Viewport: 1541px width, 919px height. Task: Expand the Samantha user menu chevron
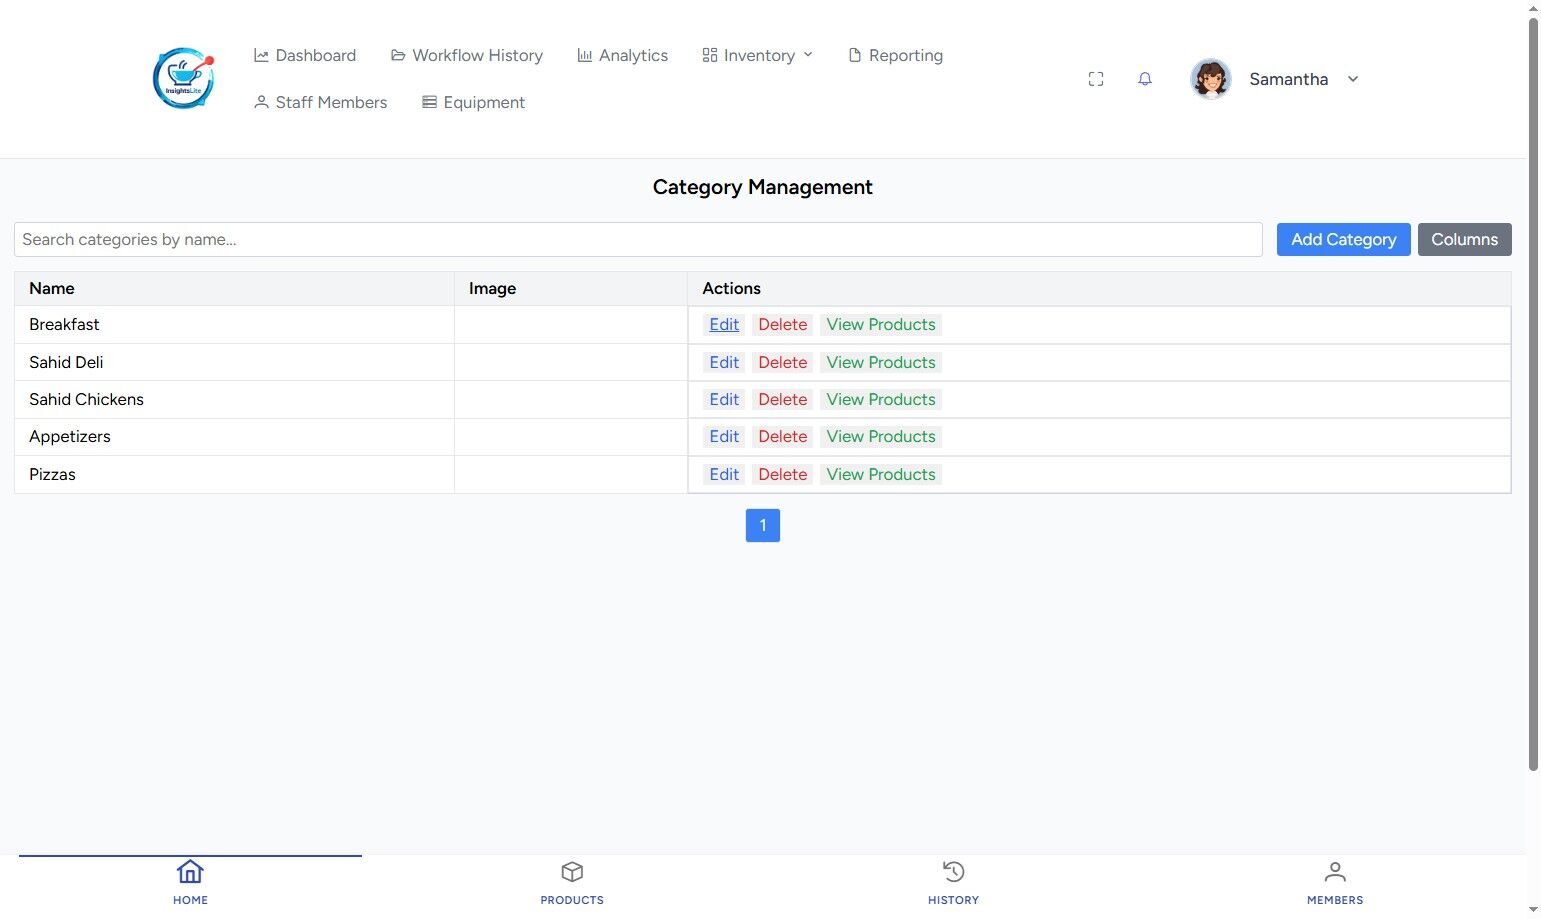coord(1353,79)
